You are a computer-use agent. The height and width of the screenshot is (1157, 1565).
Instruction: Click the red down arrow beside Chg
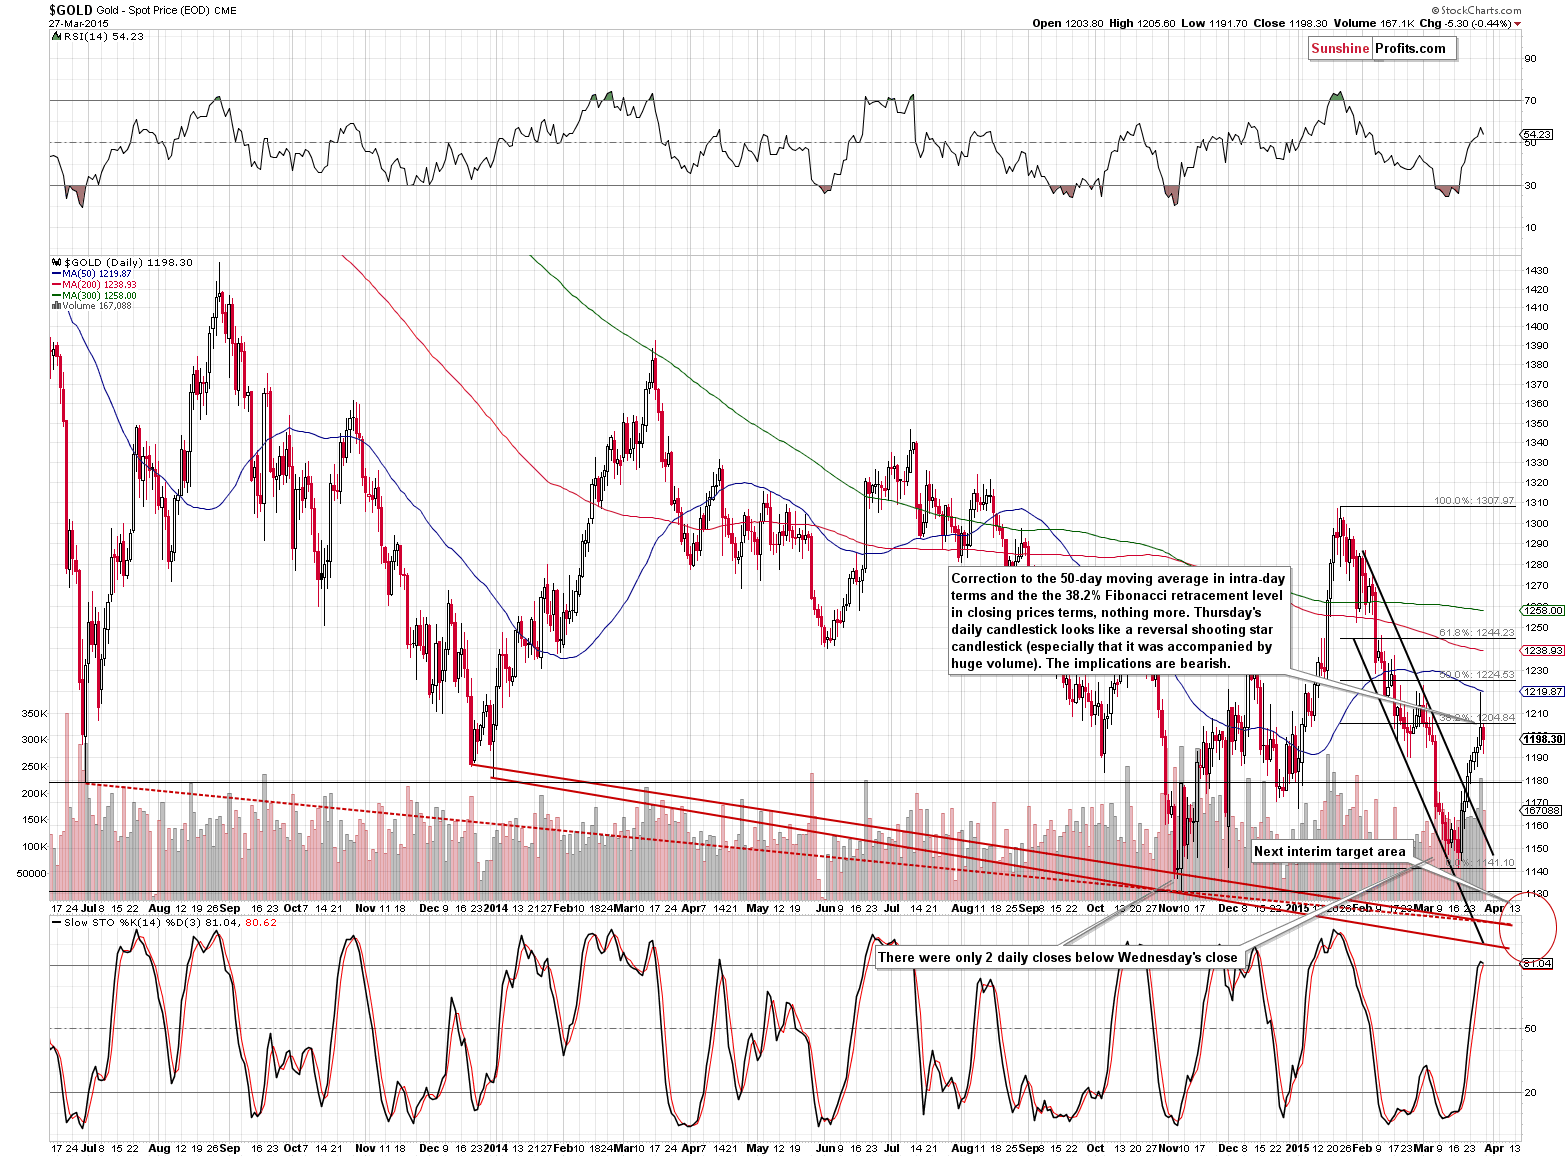[1518, 24]
